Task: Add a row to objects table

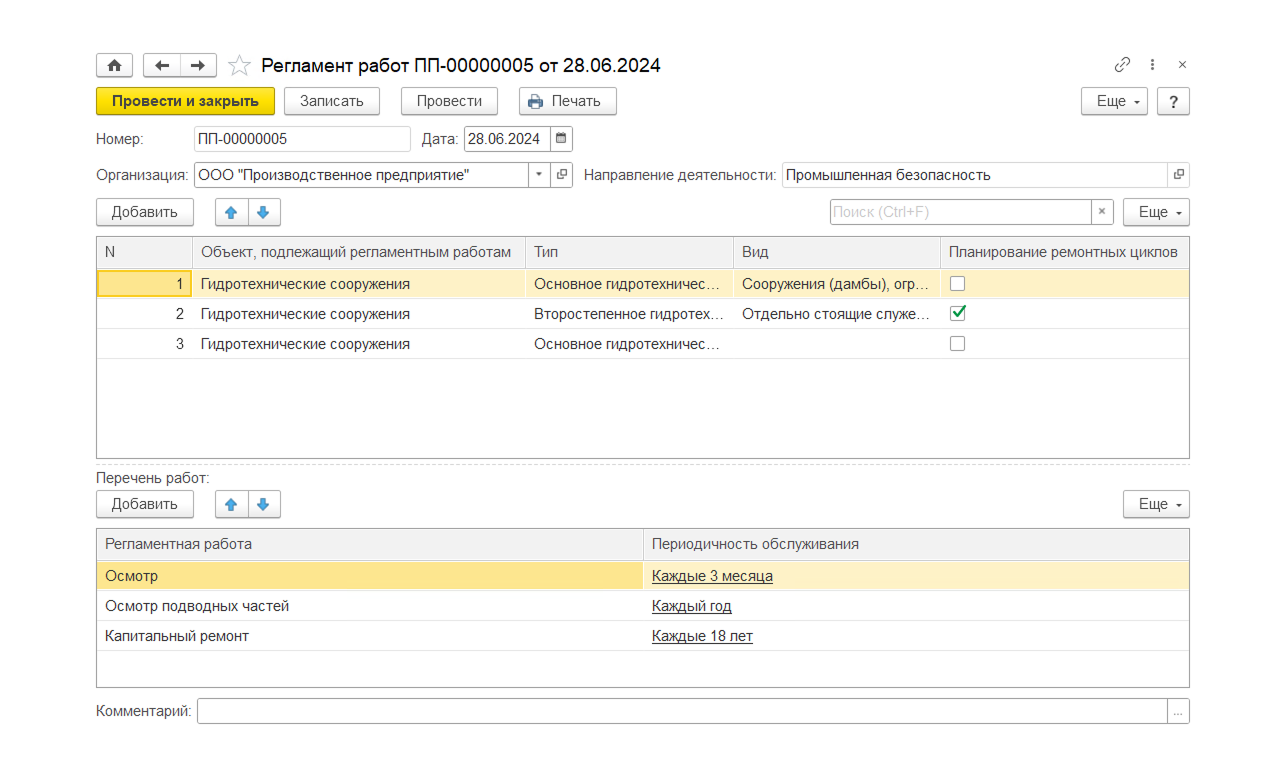Action: (145, 212)
